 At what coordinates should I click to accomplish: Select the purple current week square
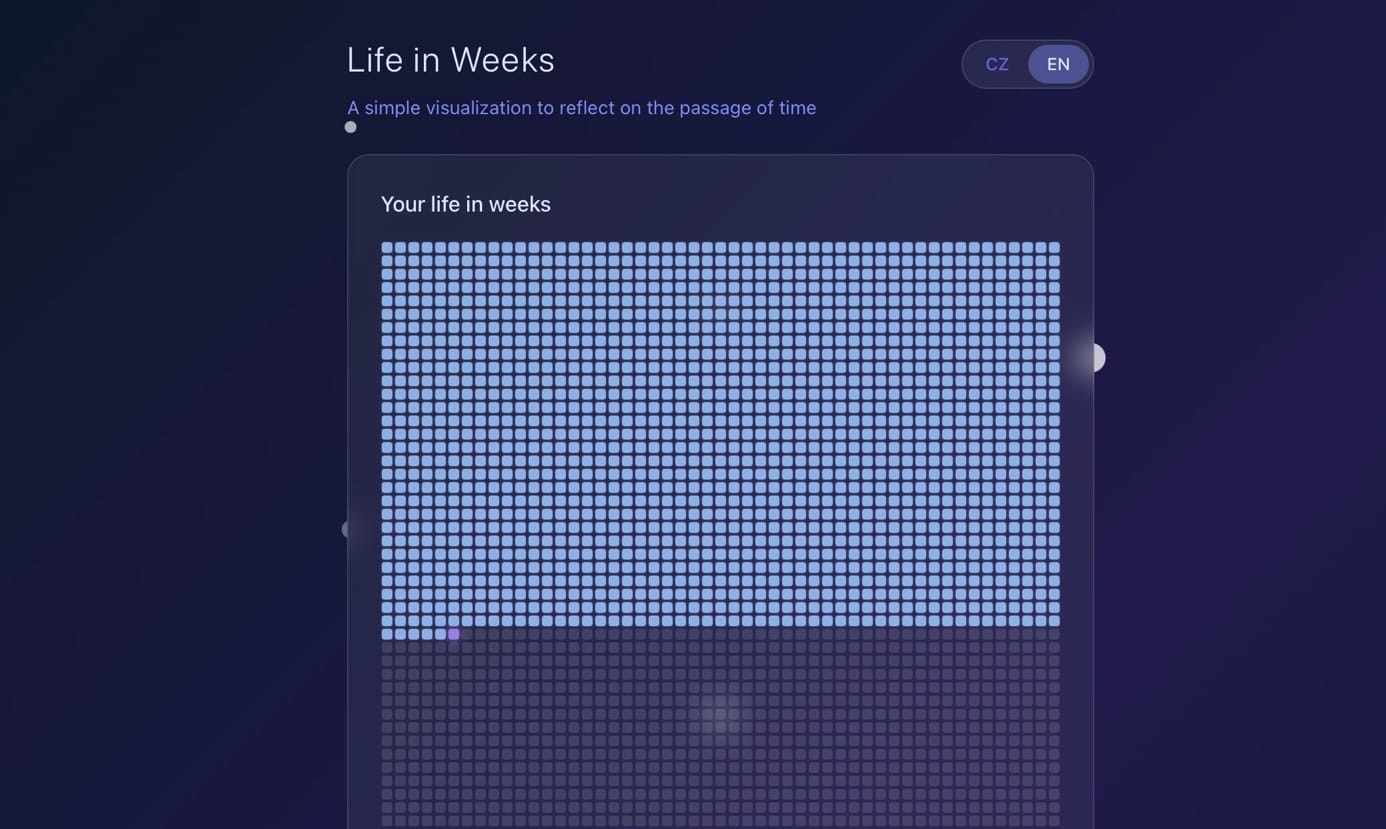pyautogui.click(x=453, y=633)
